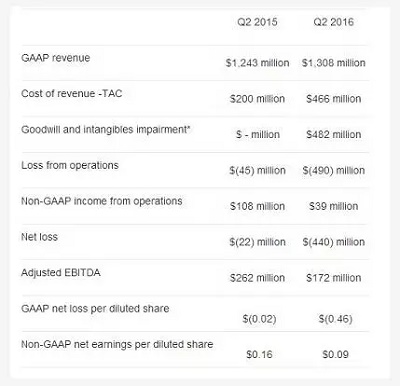Select the Cost of revenue -TAC label
This screenshot has height=386, width=400.
[x=72, y=94]
